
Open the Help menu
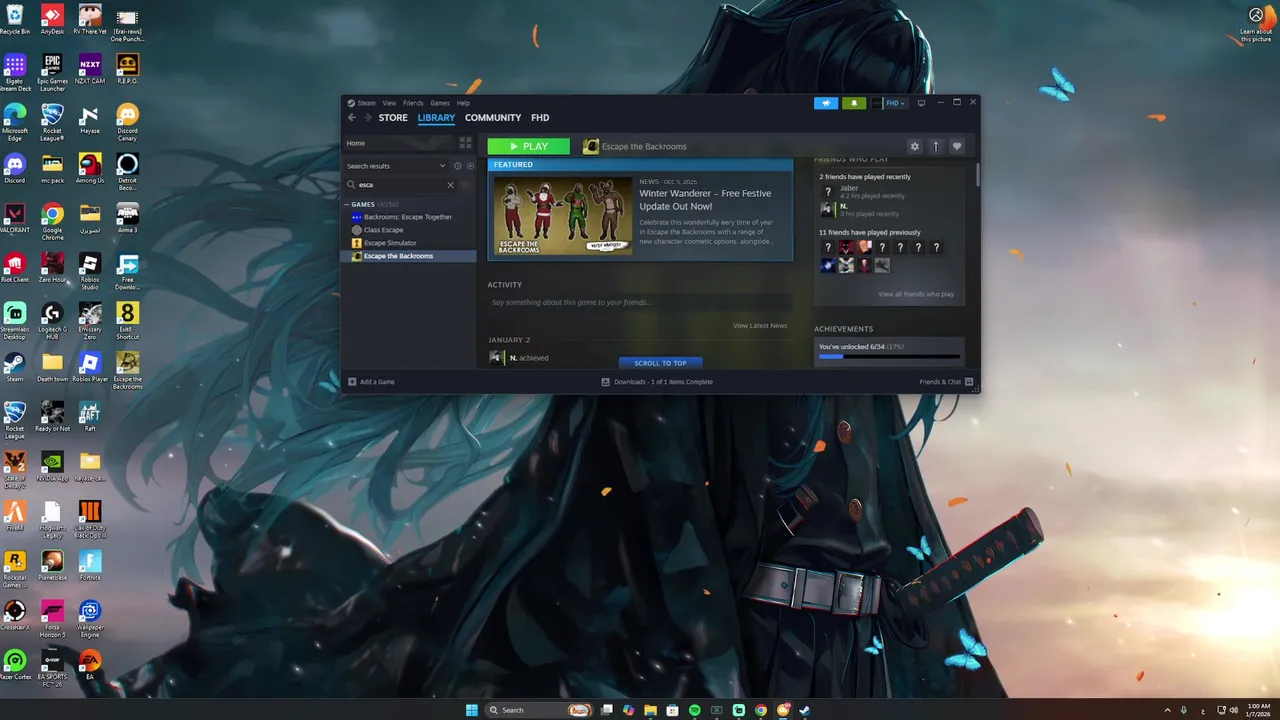point(463,103)
